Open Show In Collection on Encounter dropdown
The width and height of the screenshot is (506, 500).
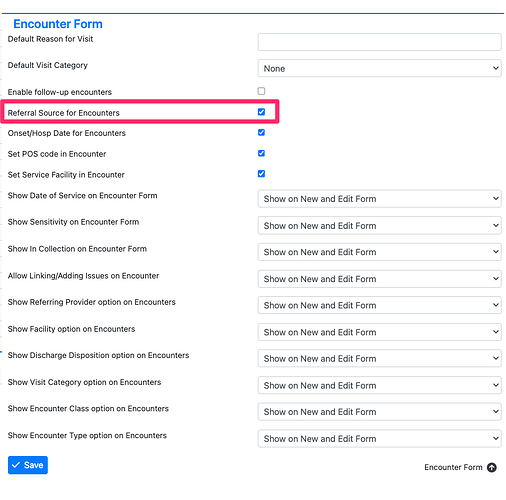379,252
